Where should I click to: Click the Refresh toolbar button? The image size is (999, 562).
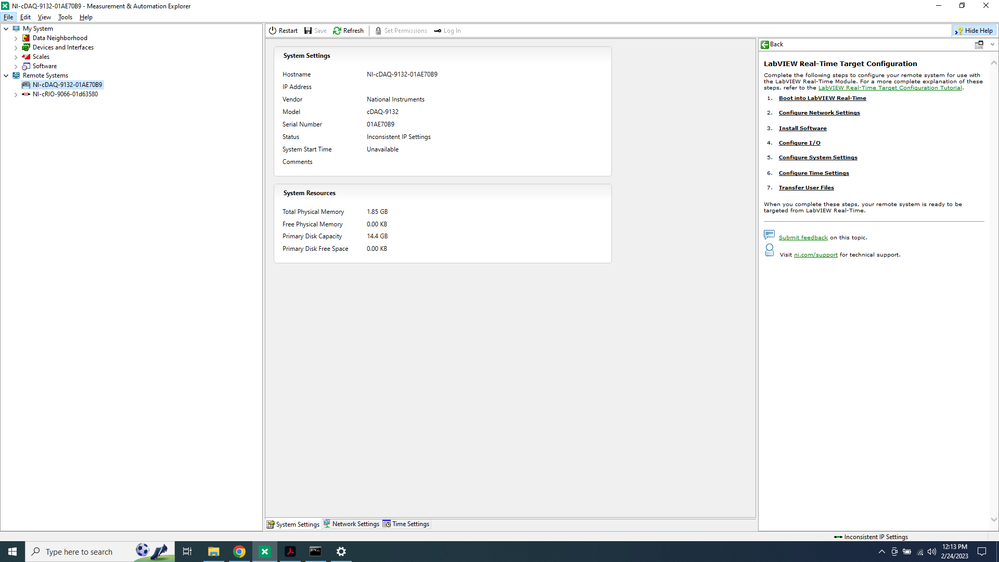click(x=348, y=31)
